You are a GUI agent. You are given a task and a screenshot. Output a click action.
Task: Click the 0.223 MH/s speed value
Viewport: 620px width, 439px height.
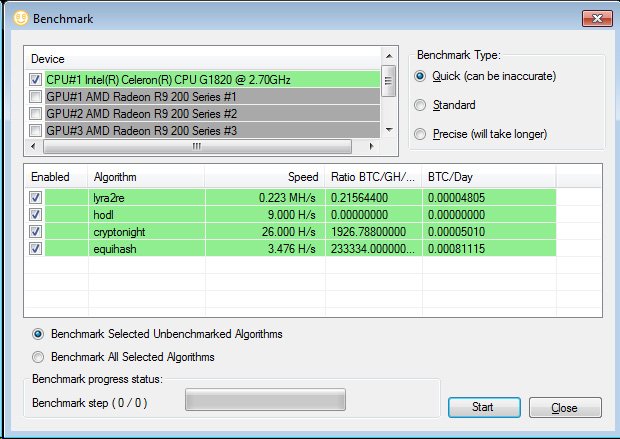click(x=287, y=197)
